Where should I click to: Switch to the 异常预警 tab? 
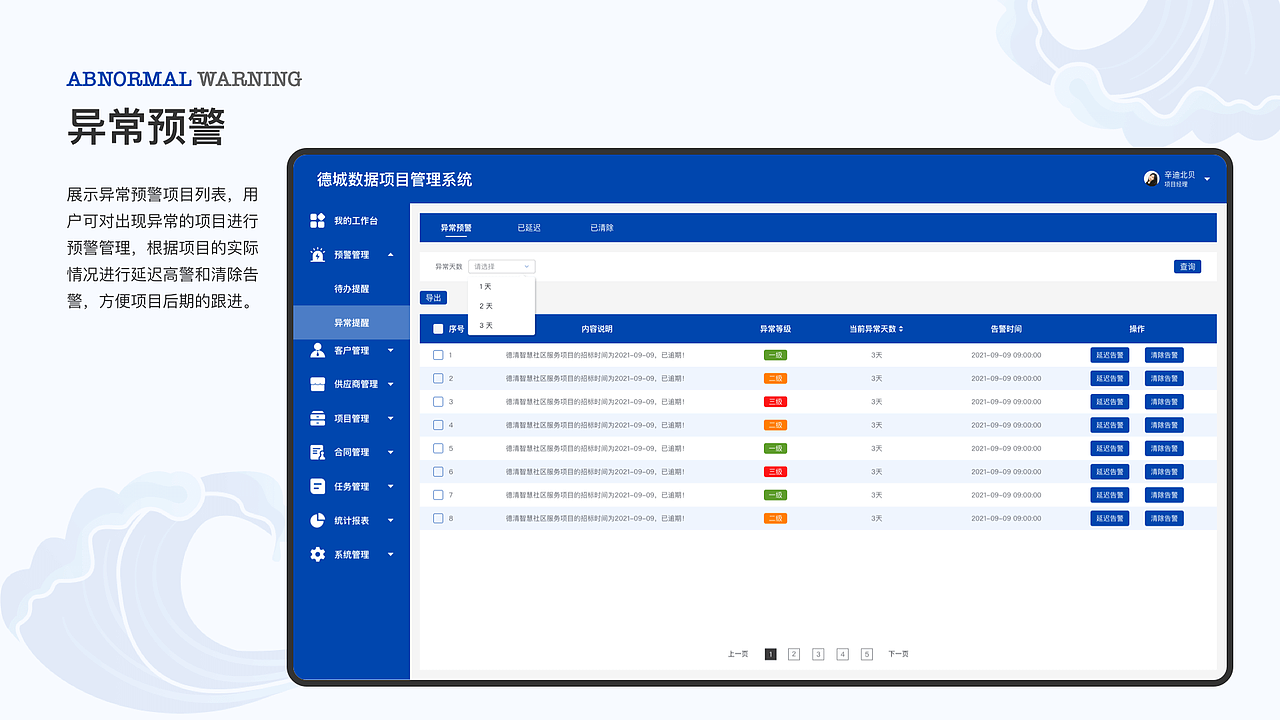coord(456,228)
